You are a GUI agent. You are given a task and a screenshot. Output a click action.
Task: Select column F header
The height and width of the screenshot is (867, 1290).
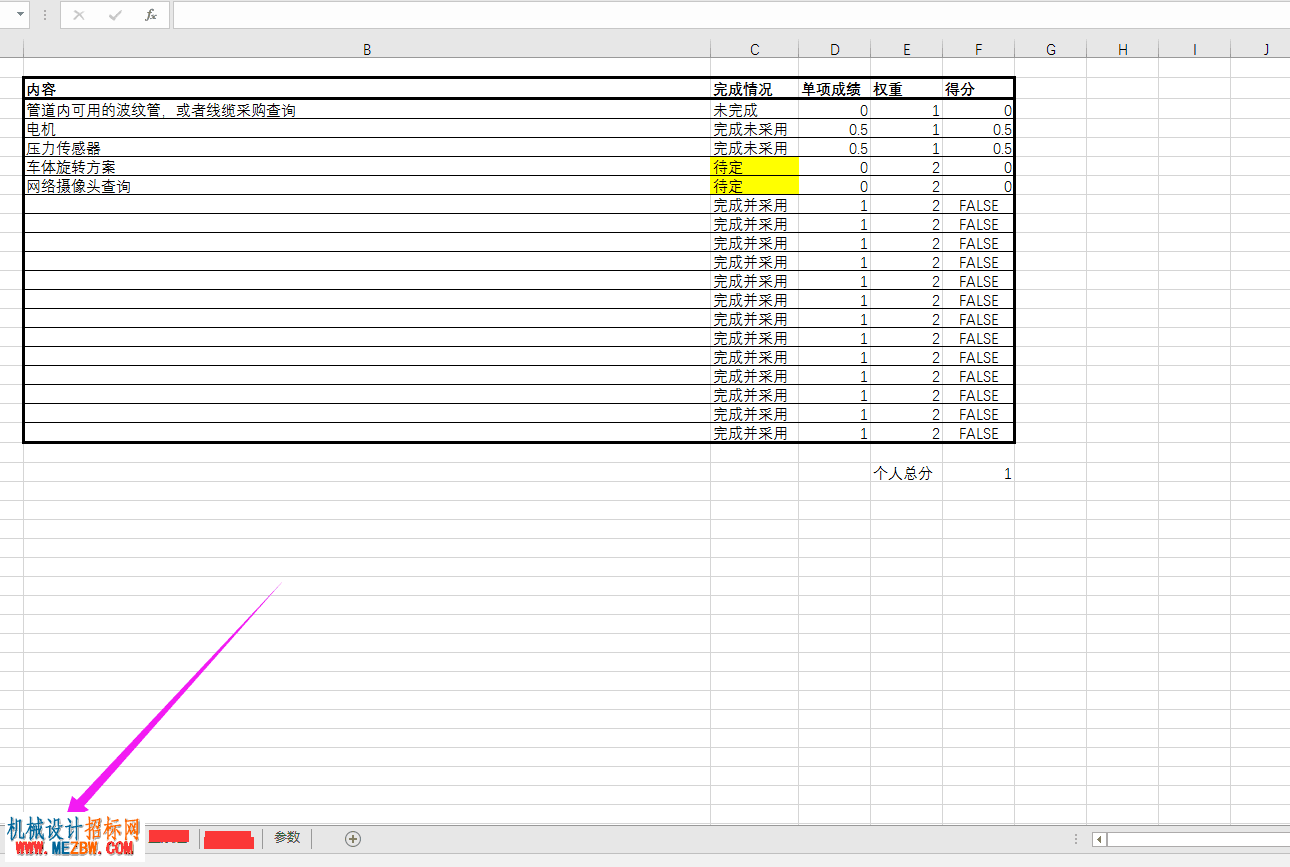978,49
